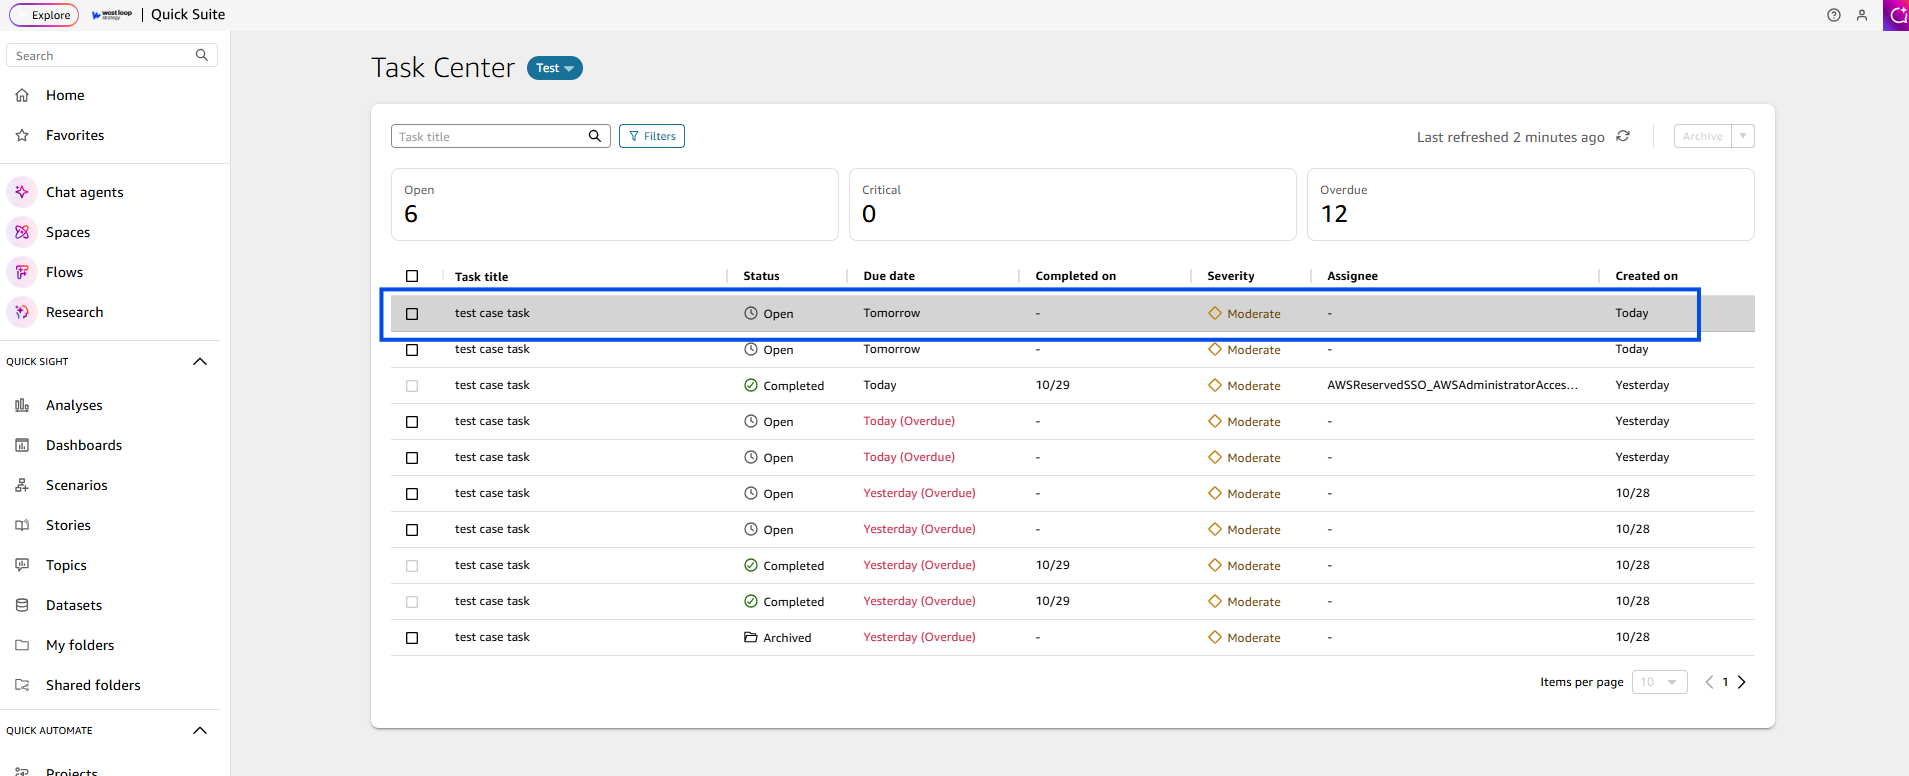Screen dimensions: 1909x776
Task: Click the current page number 1
Action: pos(1725,682)
